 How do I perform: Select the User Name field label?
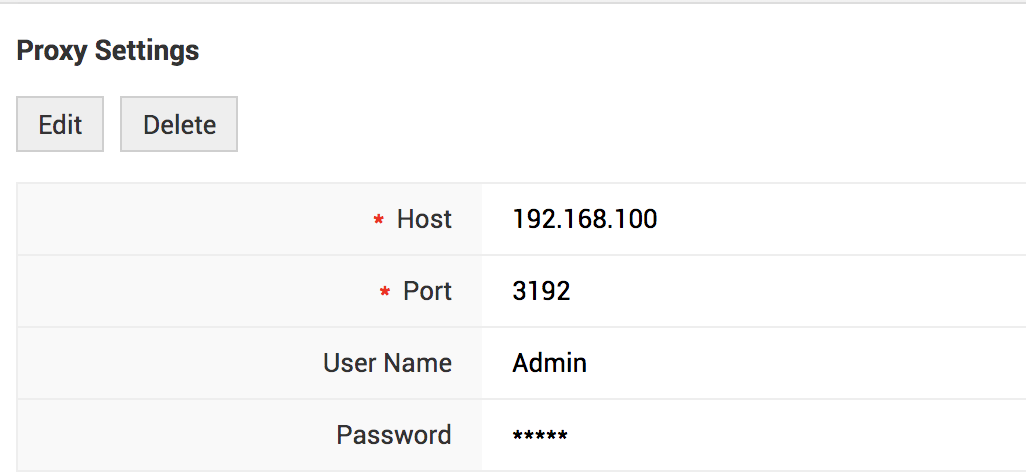(387, 363)
